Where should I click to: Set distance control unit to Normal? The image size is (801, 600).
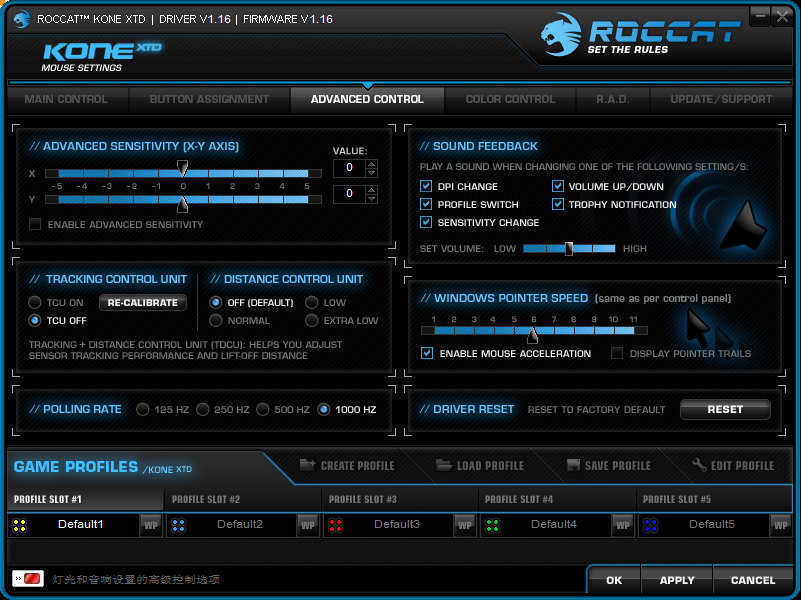pyautogui.click(x=216, y=320)
